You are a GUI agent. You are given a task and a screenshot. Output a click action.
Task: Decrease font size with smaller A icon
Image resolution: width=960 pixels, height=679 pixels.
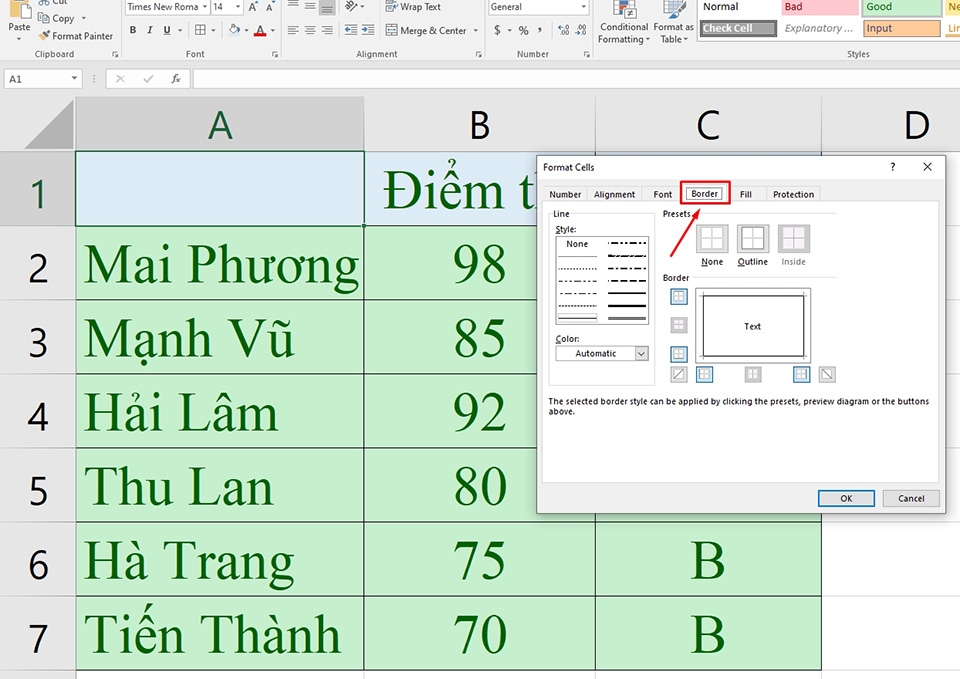(x=269, y=7)
